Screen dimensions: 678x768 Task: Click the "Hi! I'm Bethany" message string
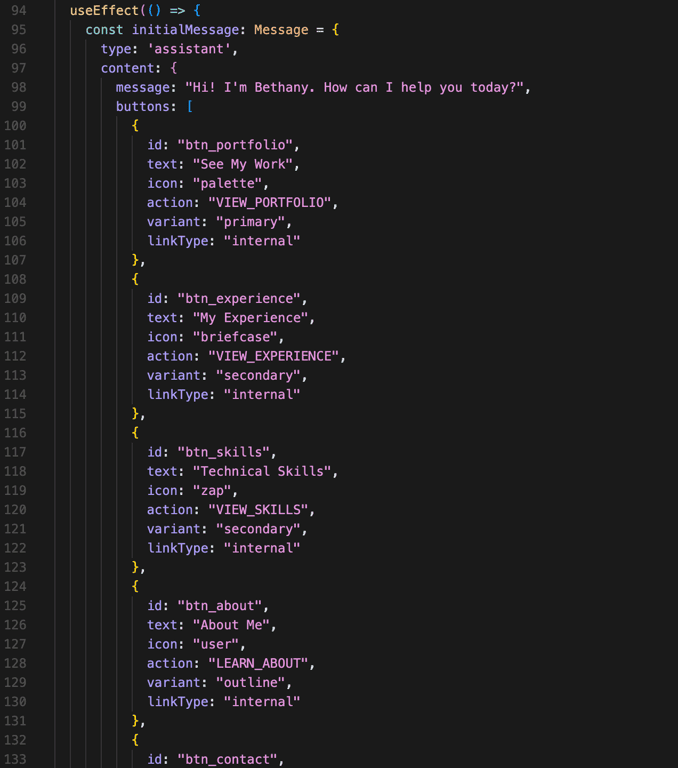click(x=354, y=87)
